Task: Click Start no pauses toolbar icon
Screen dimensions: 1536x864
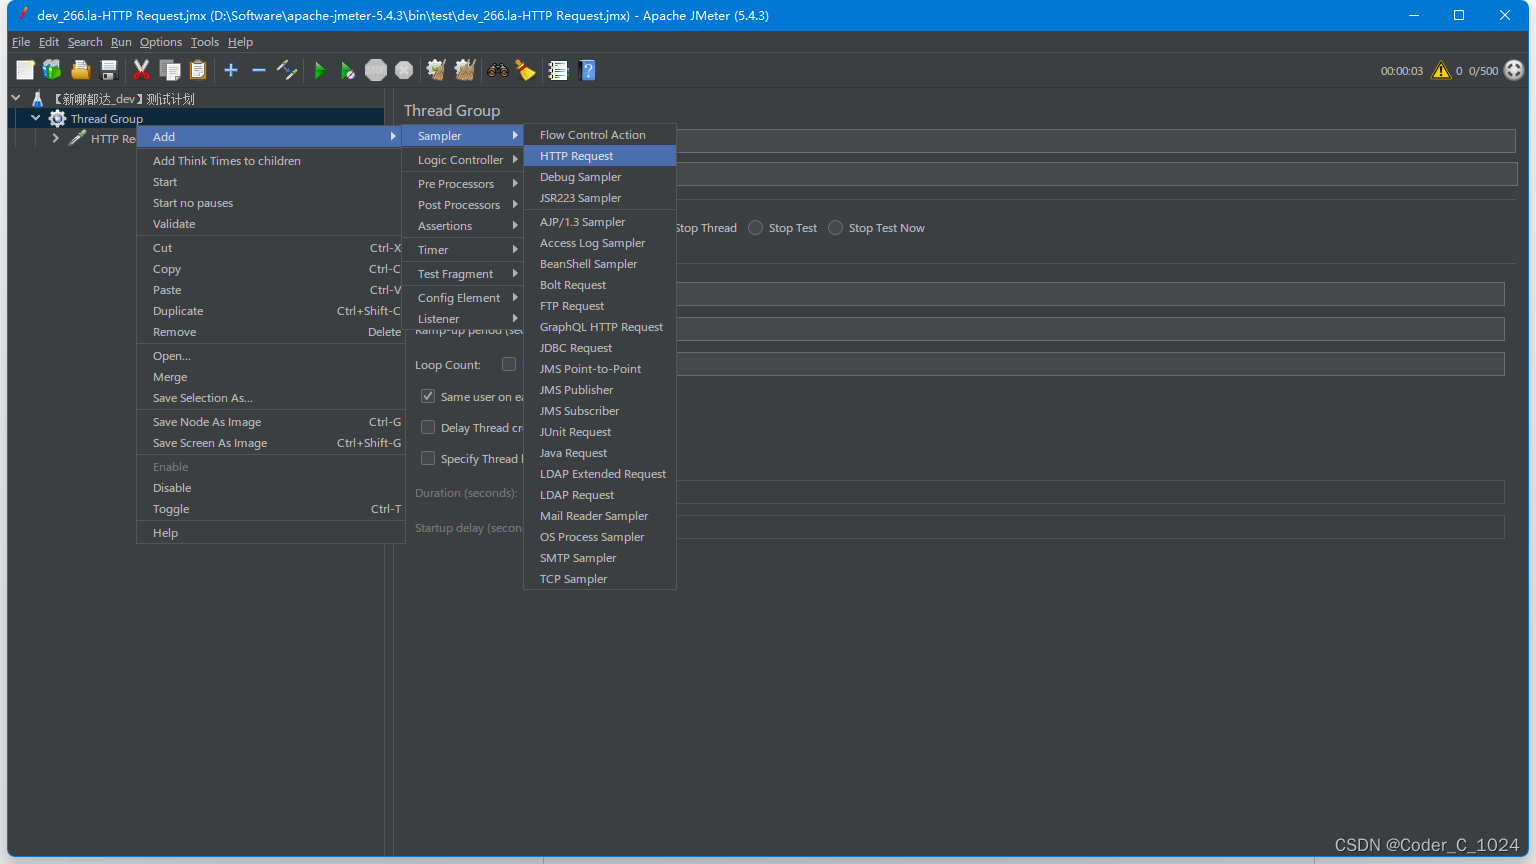Action: pos(347,70)
